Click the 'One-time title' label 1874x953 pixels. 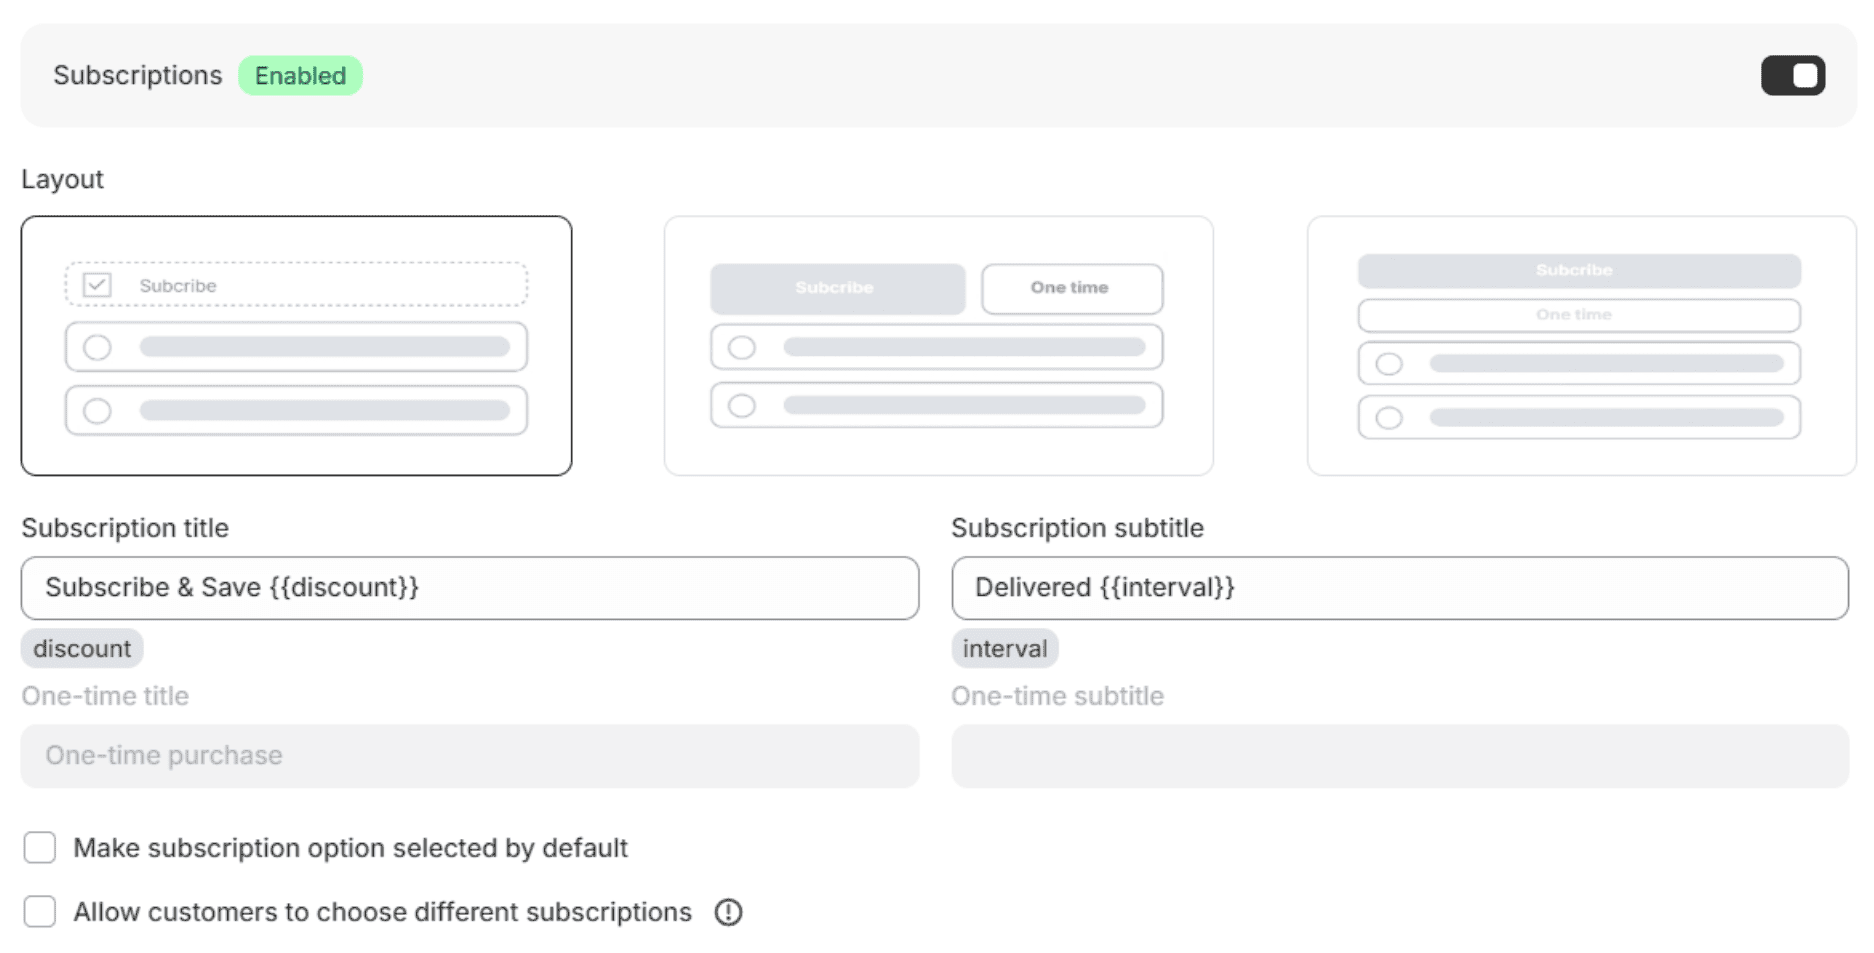point(105,696)
